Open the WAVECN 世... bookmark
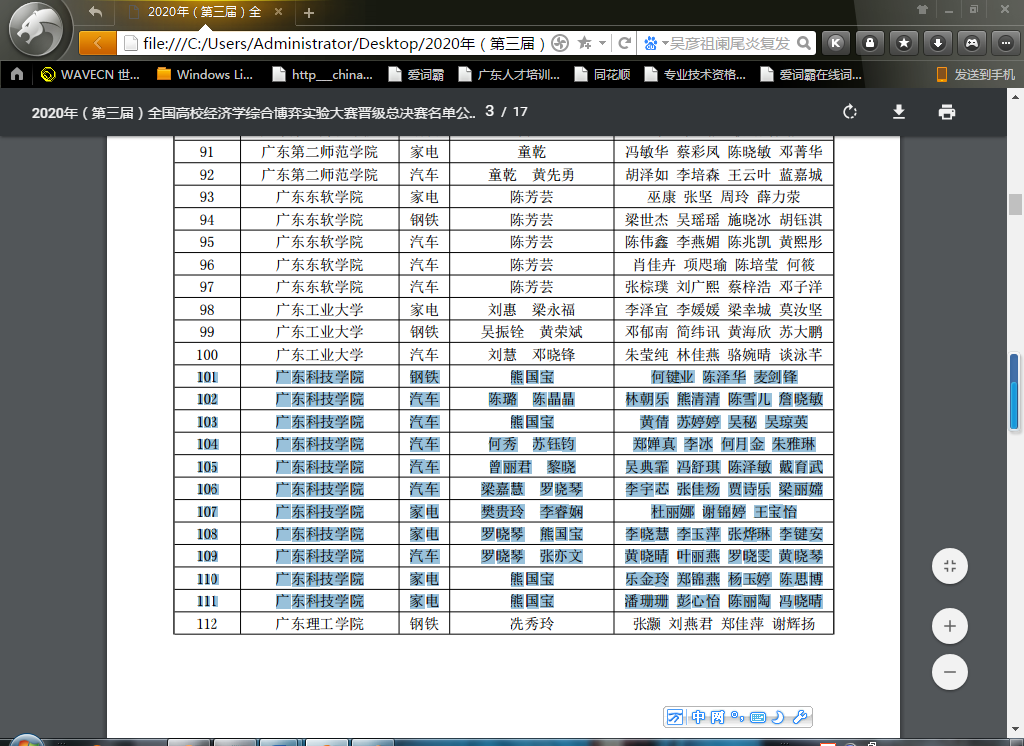Screen dimensions: 1024x746 (90, 74)
